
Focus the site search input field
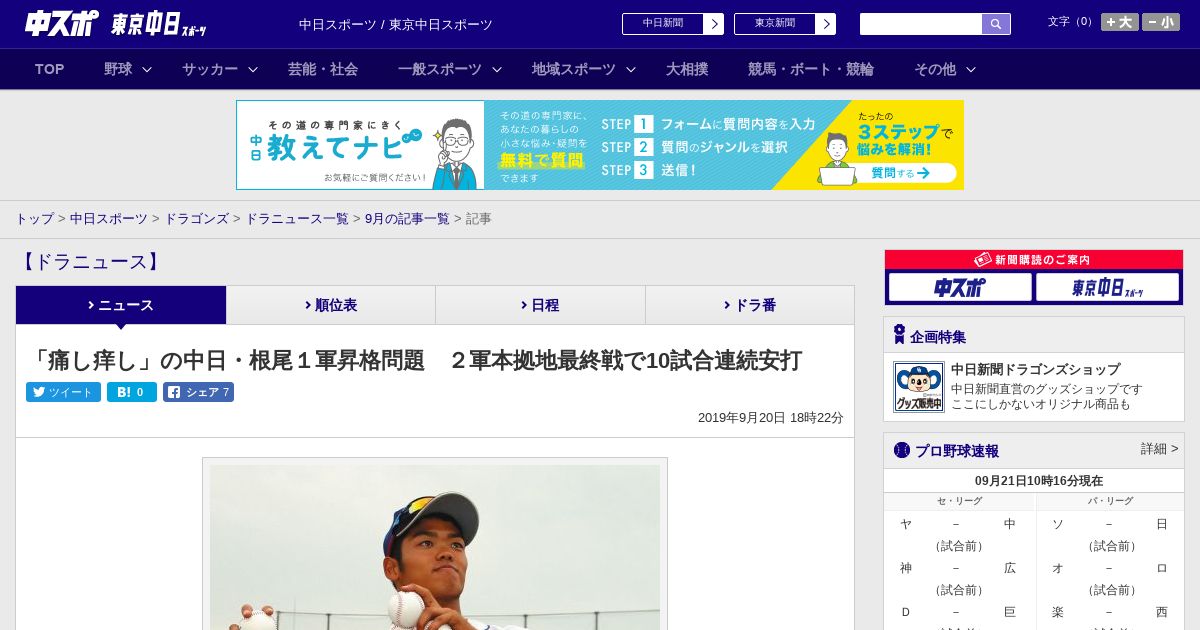(x=921, y=24)
